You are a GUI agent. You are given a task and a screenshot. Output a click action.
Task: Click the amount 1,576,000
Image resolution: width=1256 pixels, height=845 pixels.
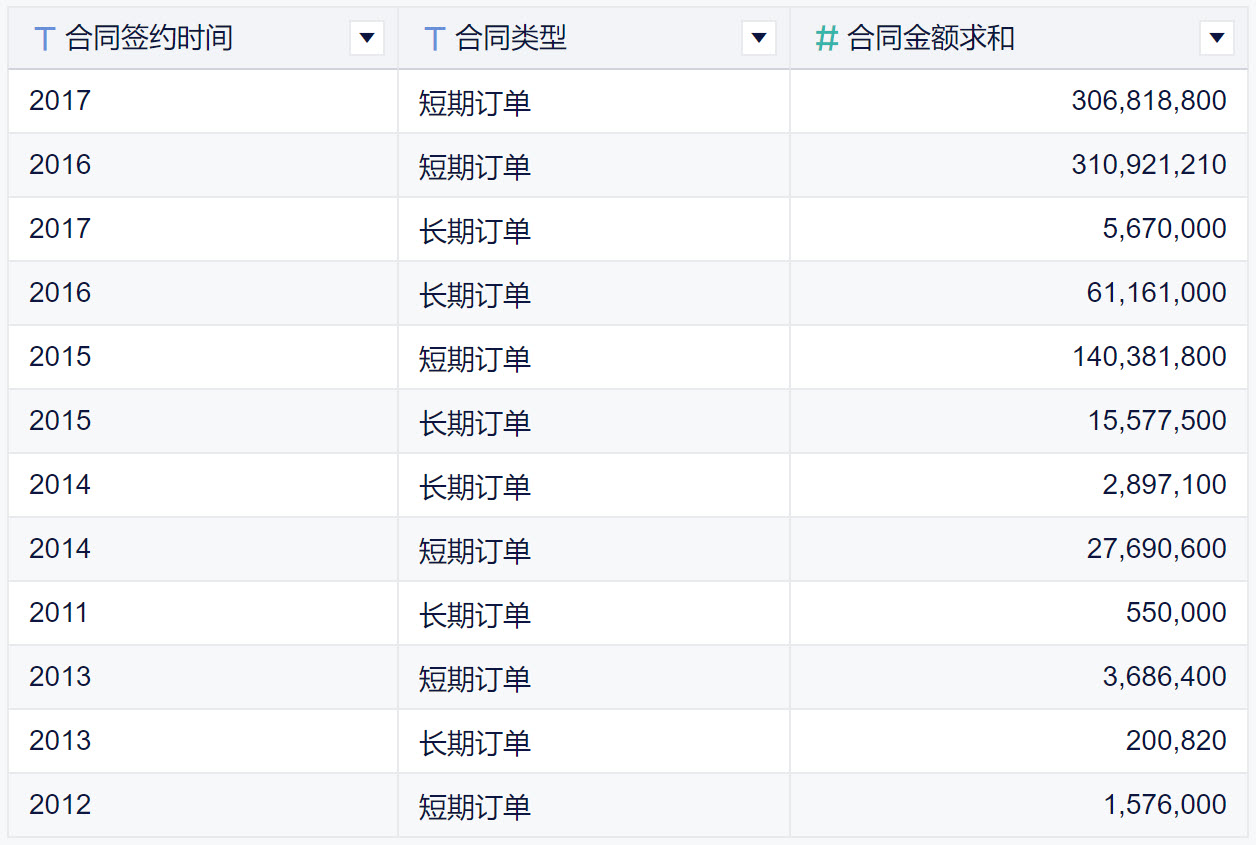[1165, 805]
